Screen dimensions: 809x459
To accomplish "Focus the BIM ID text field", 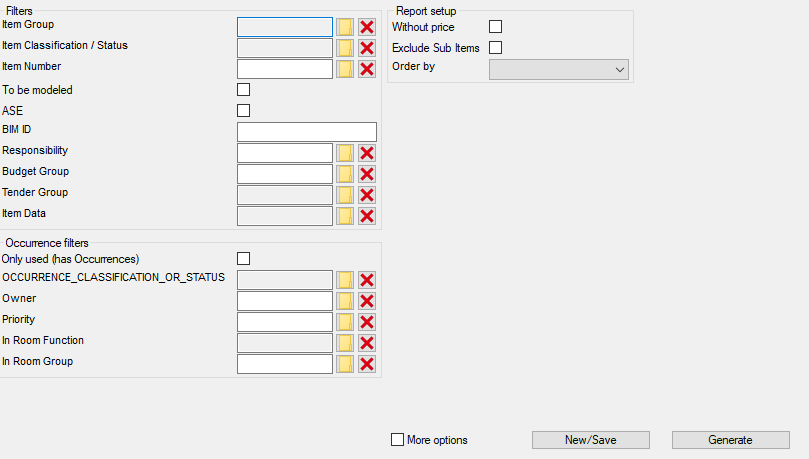I will point(306,132).
